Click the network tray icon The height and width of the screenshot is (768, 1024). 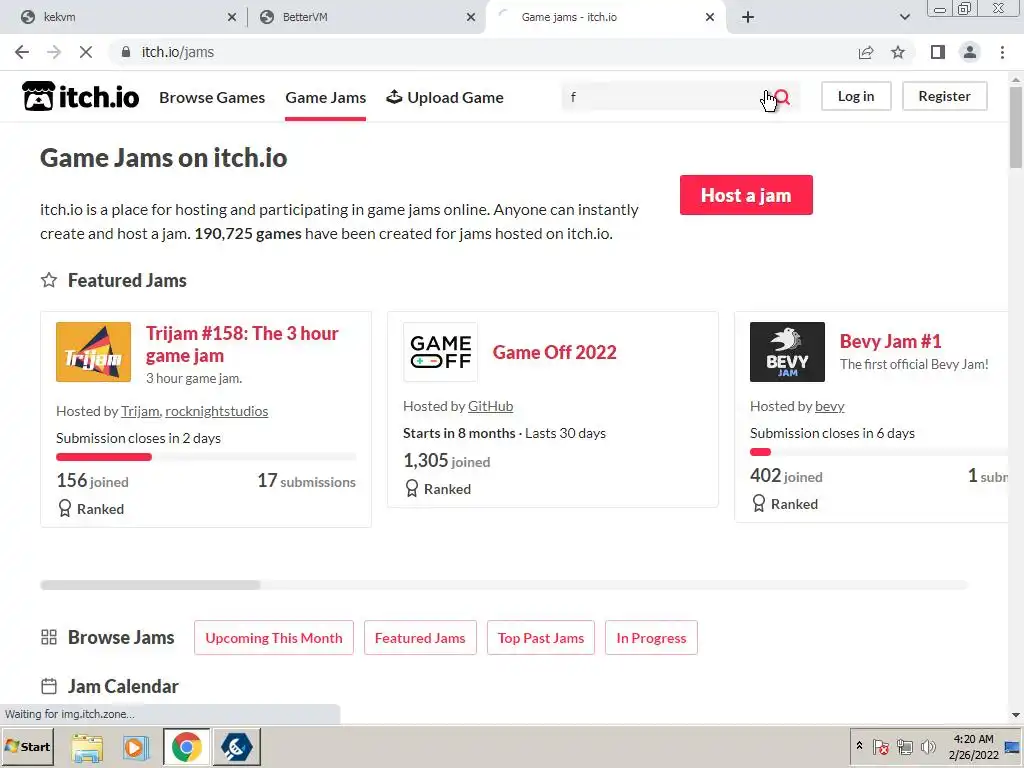tap(904, 747)
